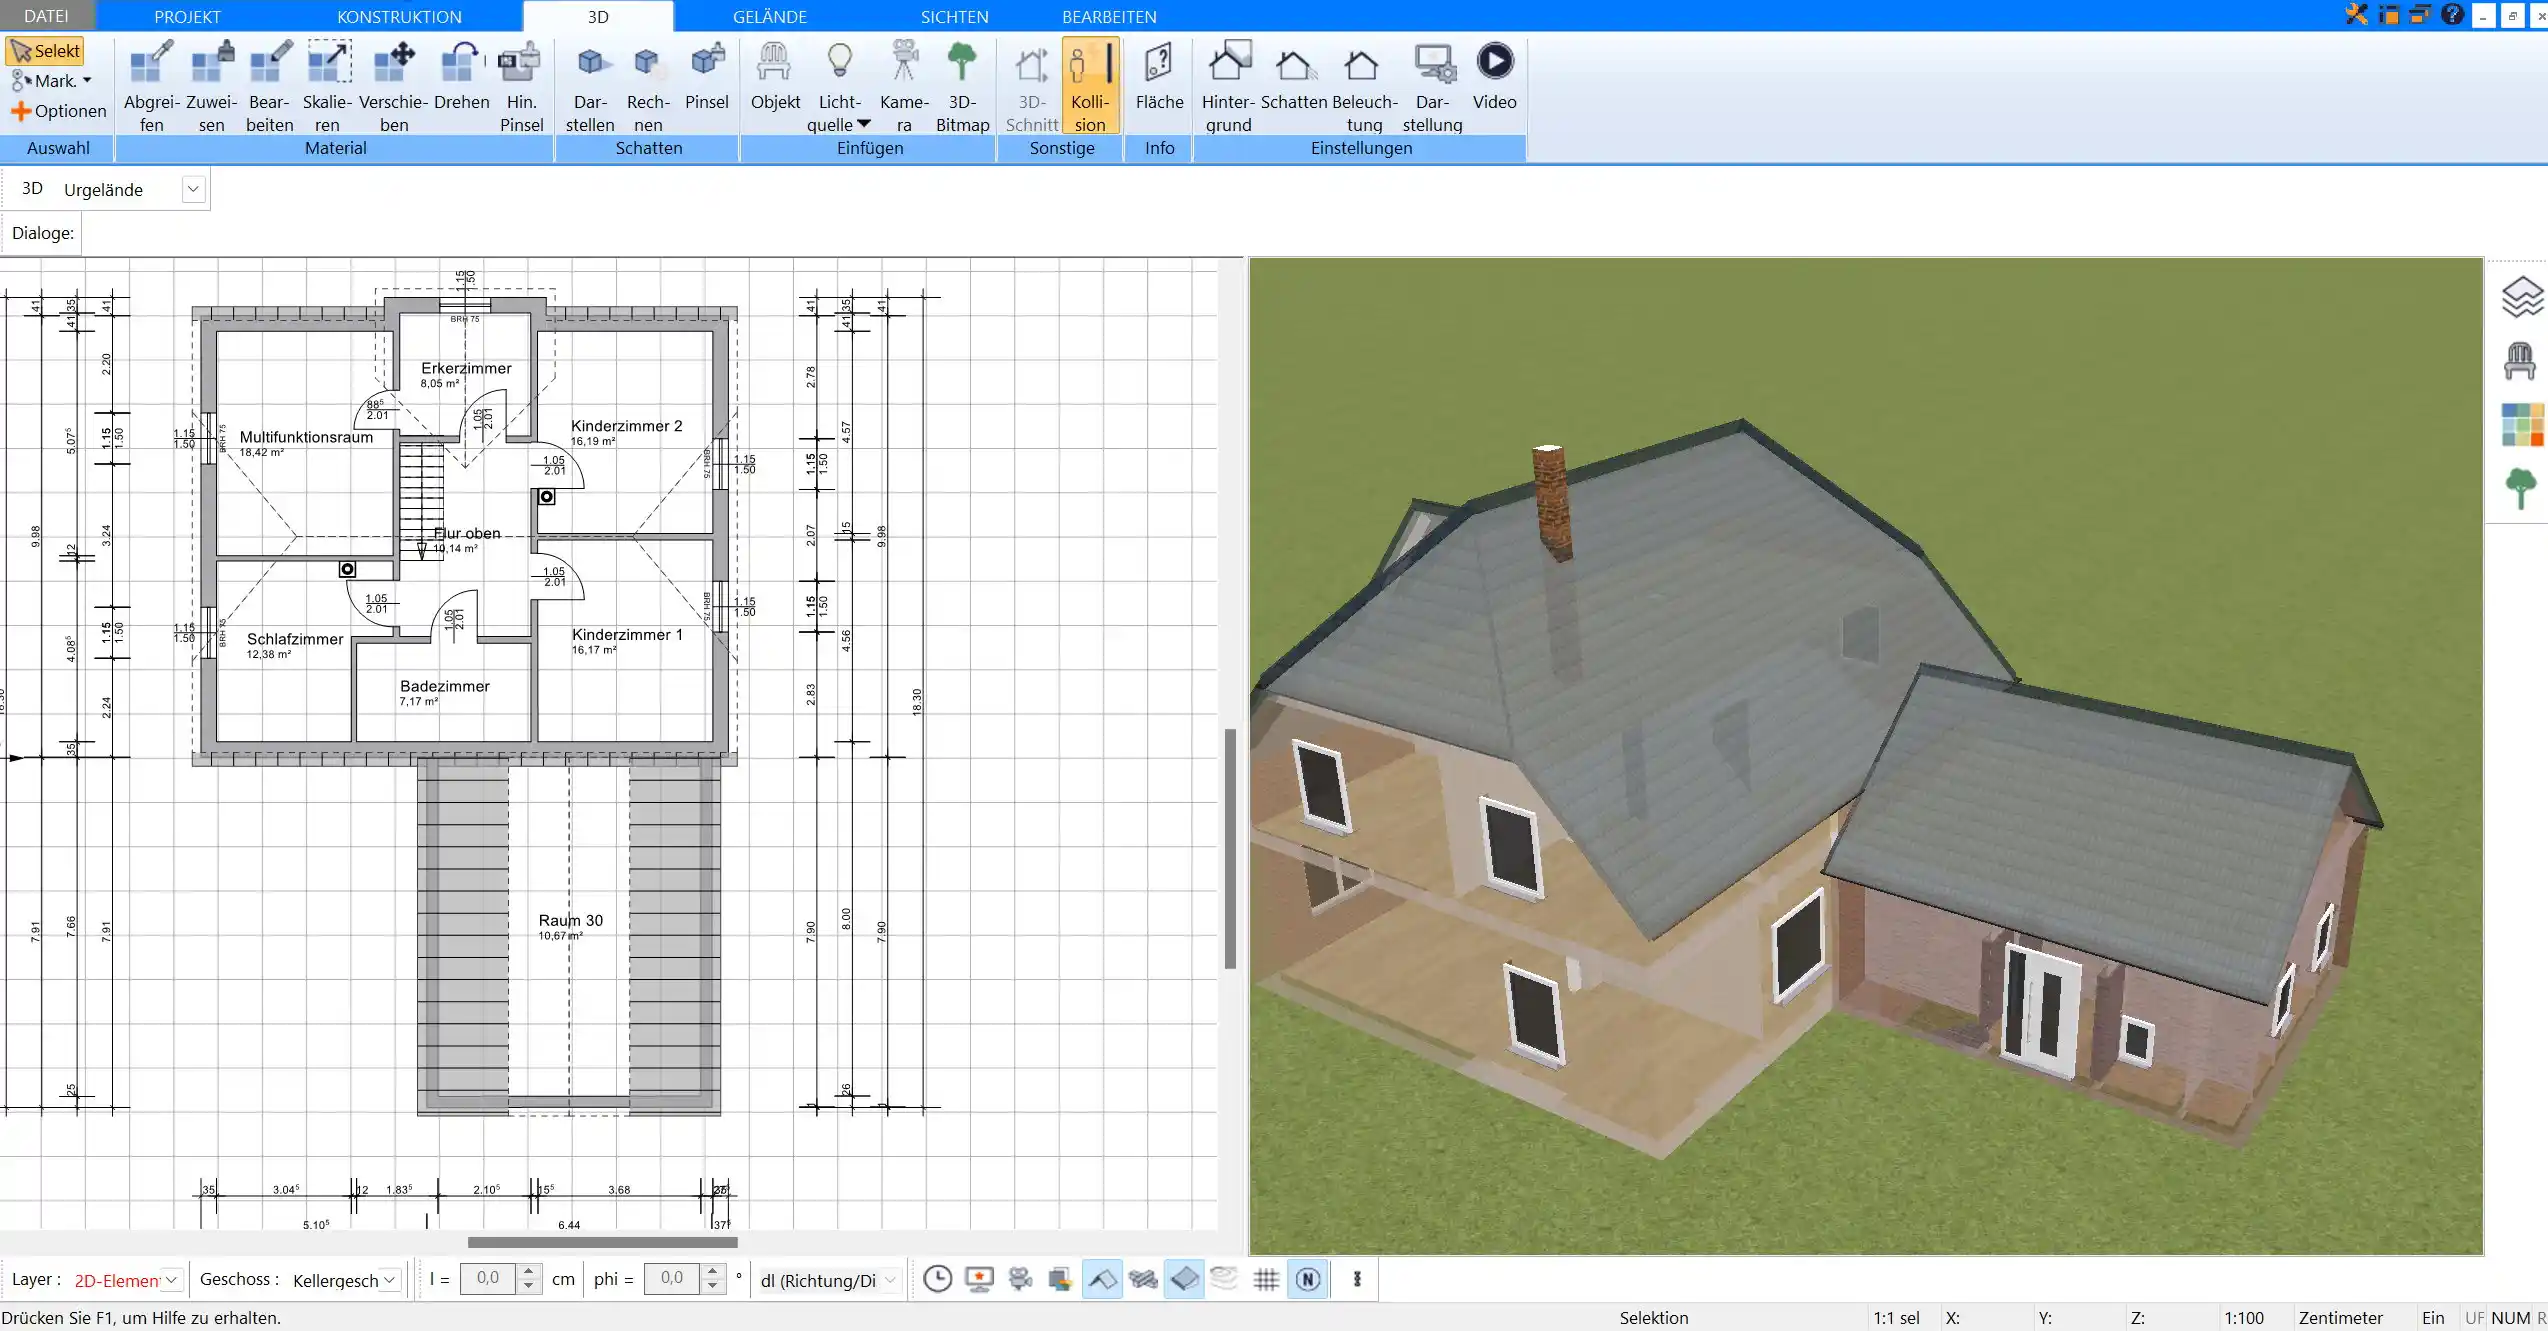Click the shadow Rechnen tool
The image size is (2548, 1331).
pos(648,86)
